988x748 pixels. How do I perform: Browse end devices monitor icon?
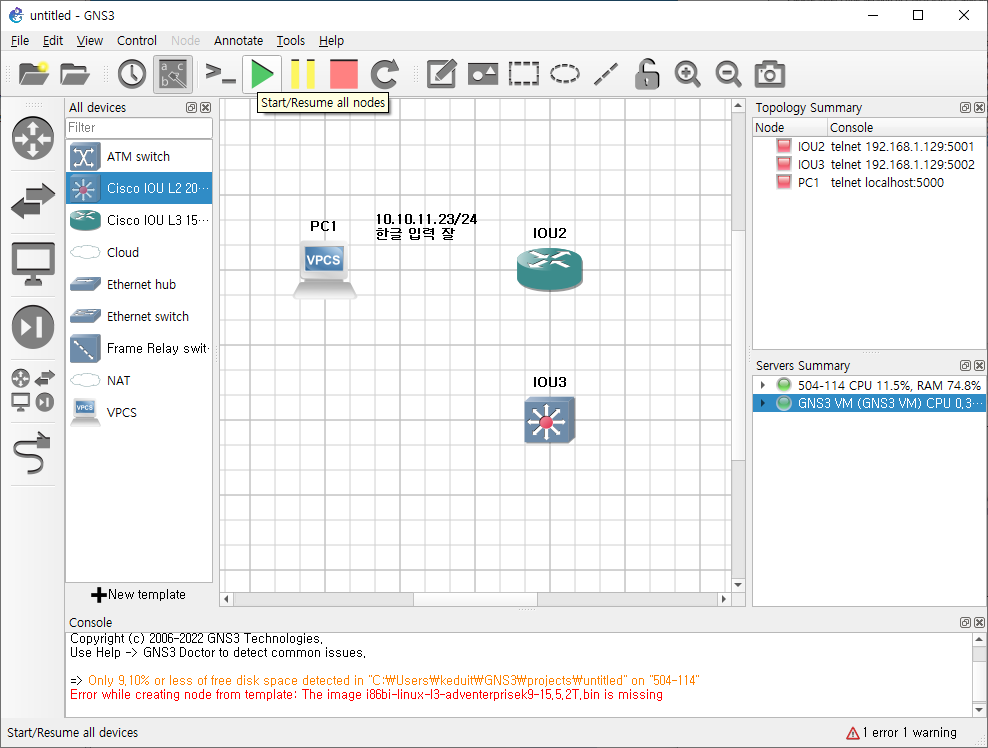33,264
